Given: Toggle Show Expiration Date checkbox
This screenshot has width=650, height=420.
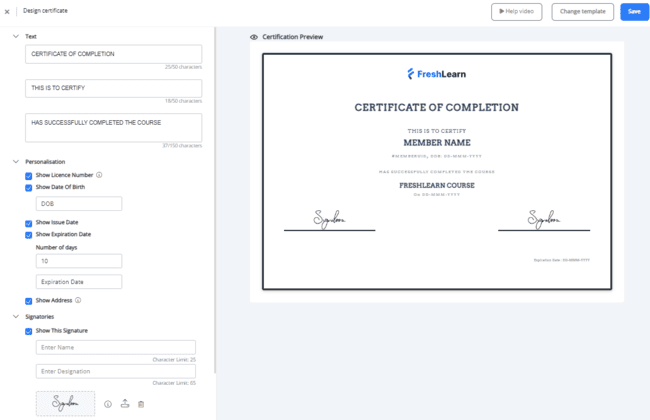Looking at the screenshot, I should tap(29, 235).
